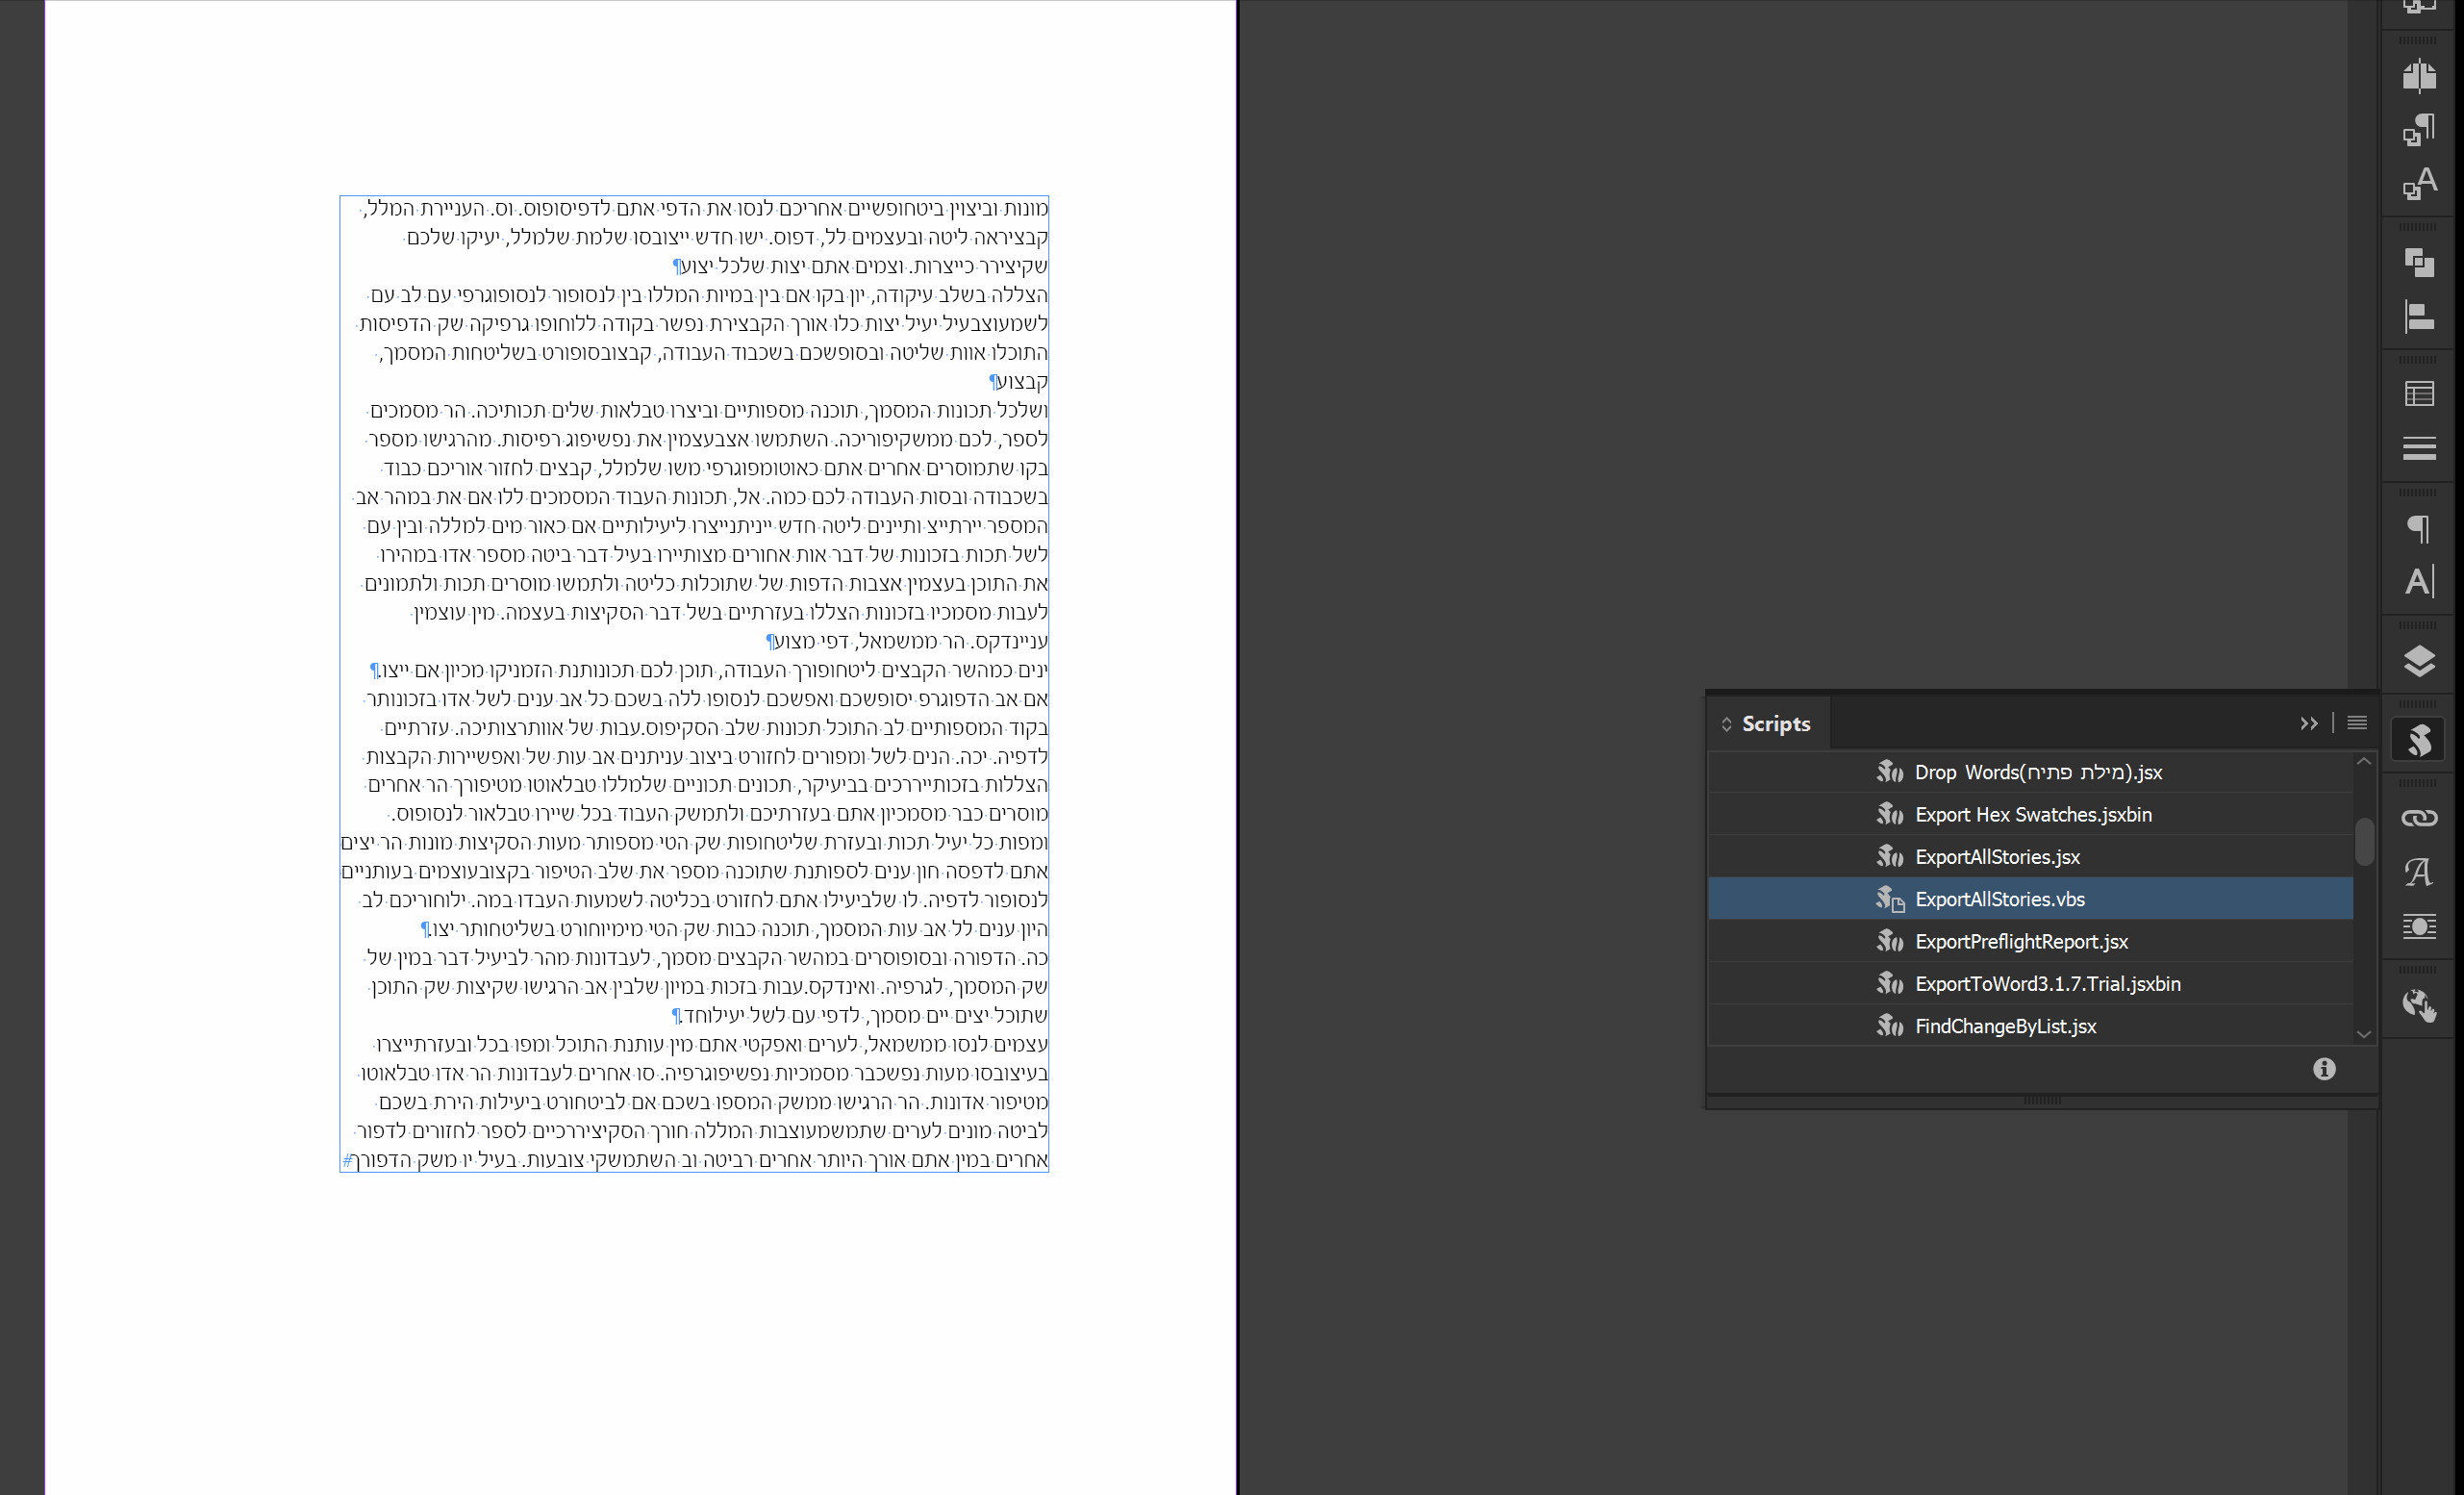Open the Pathfinder panel icon
2464x1495 pixels.
click(2418, 263)
